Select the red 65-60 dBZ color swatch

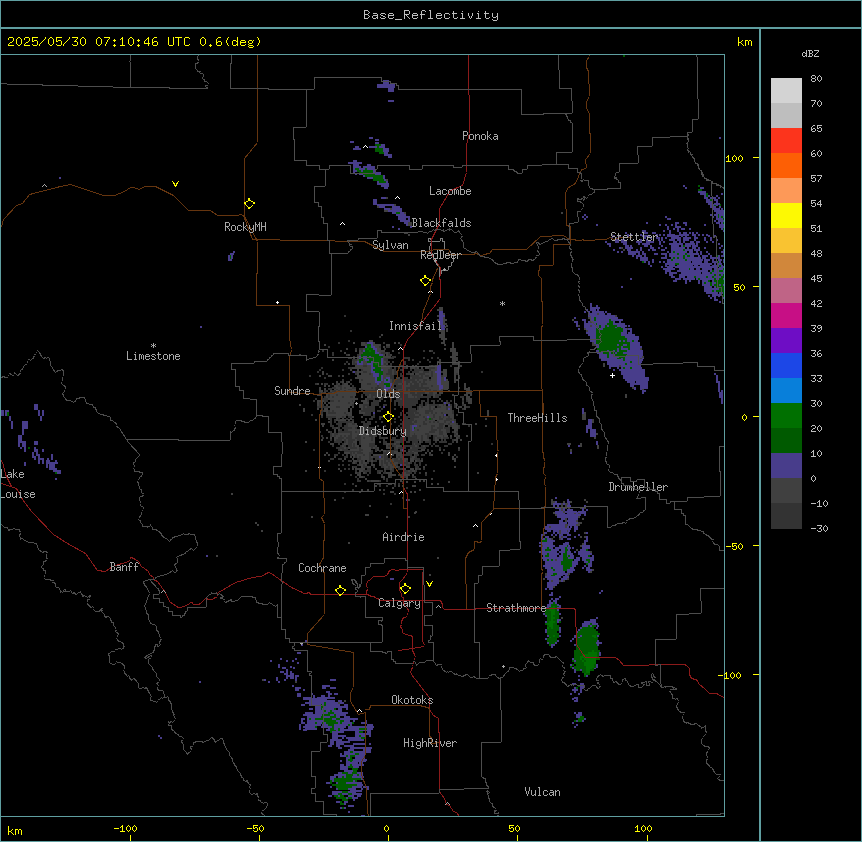click(x=786, y=140)
